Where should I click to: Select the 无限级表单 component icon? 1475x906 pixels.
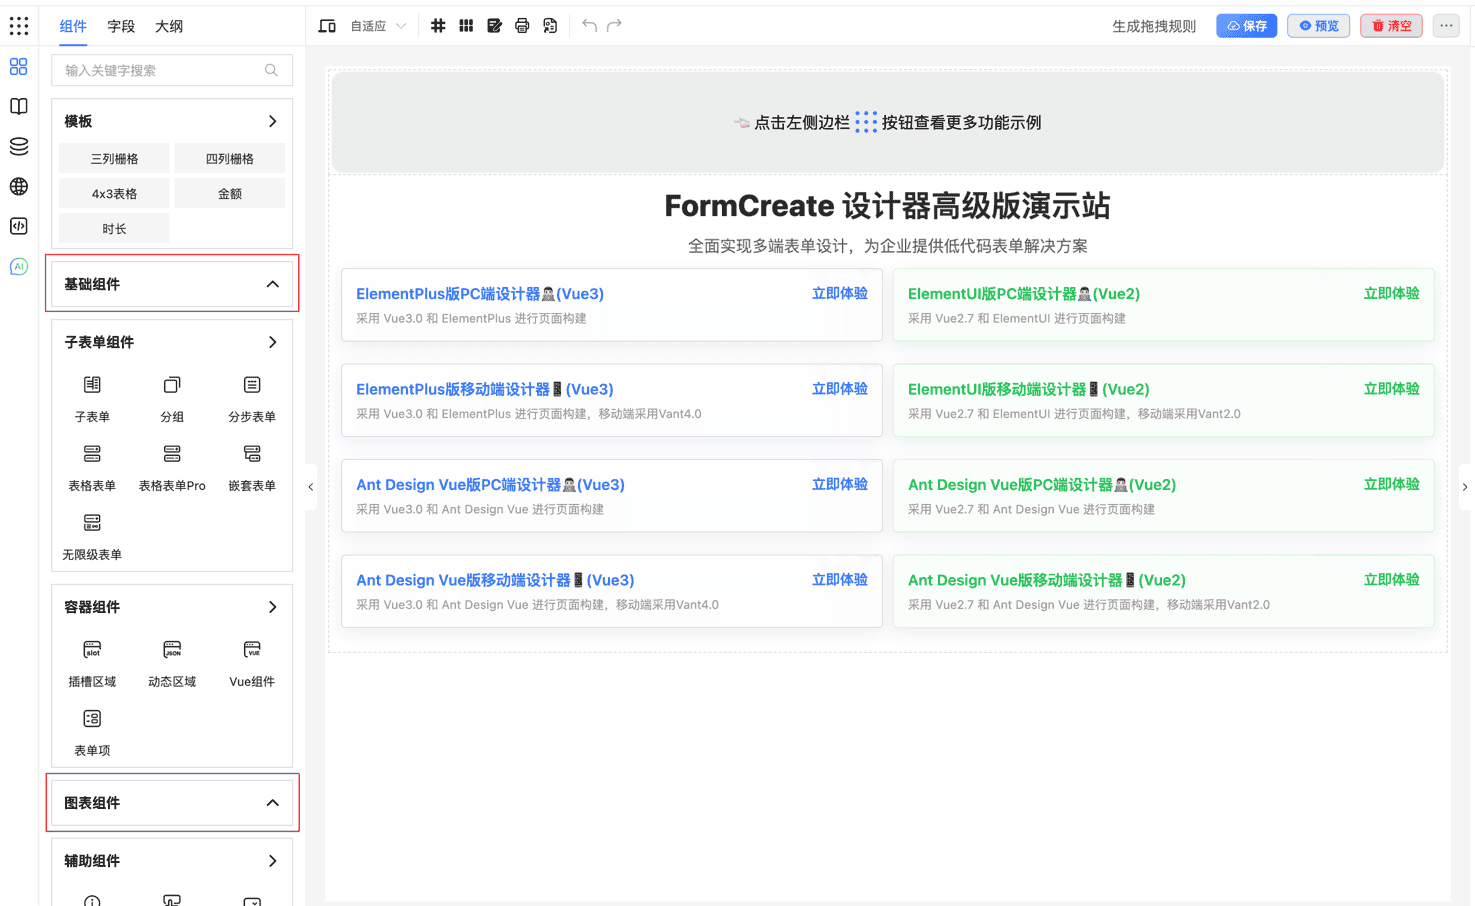(x=92, y=523)
